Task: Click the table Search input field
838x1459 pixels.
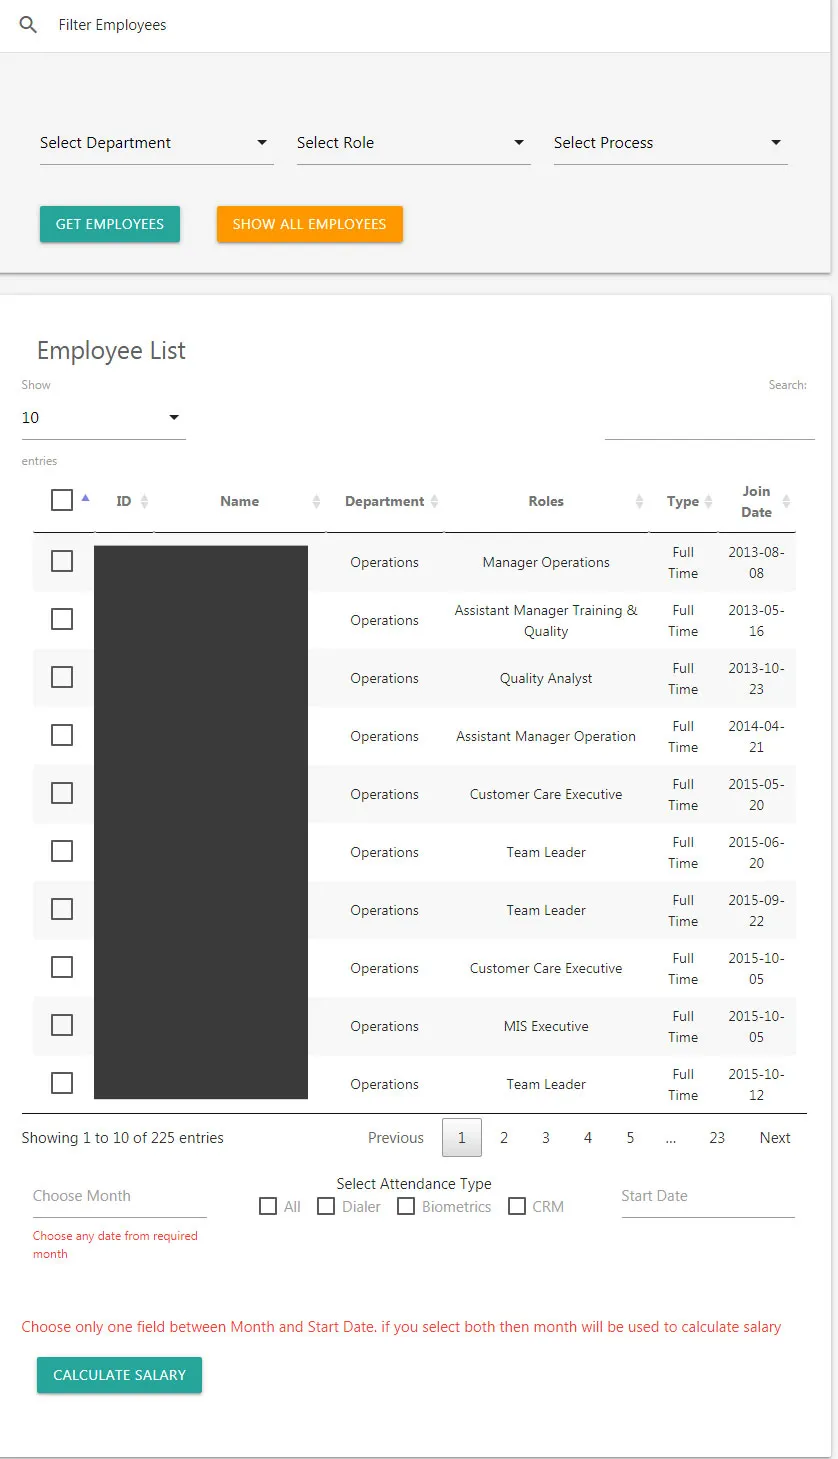Action: coord(710,420)
